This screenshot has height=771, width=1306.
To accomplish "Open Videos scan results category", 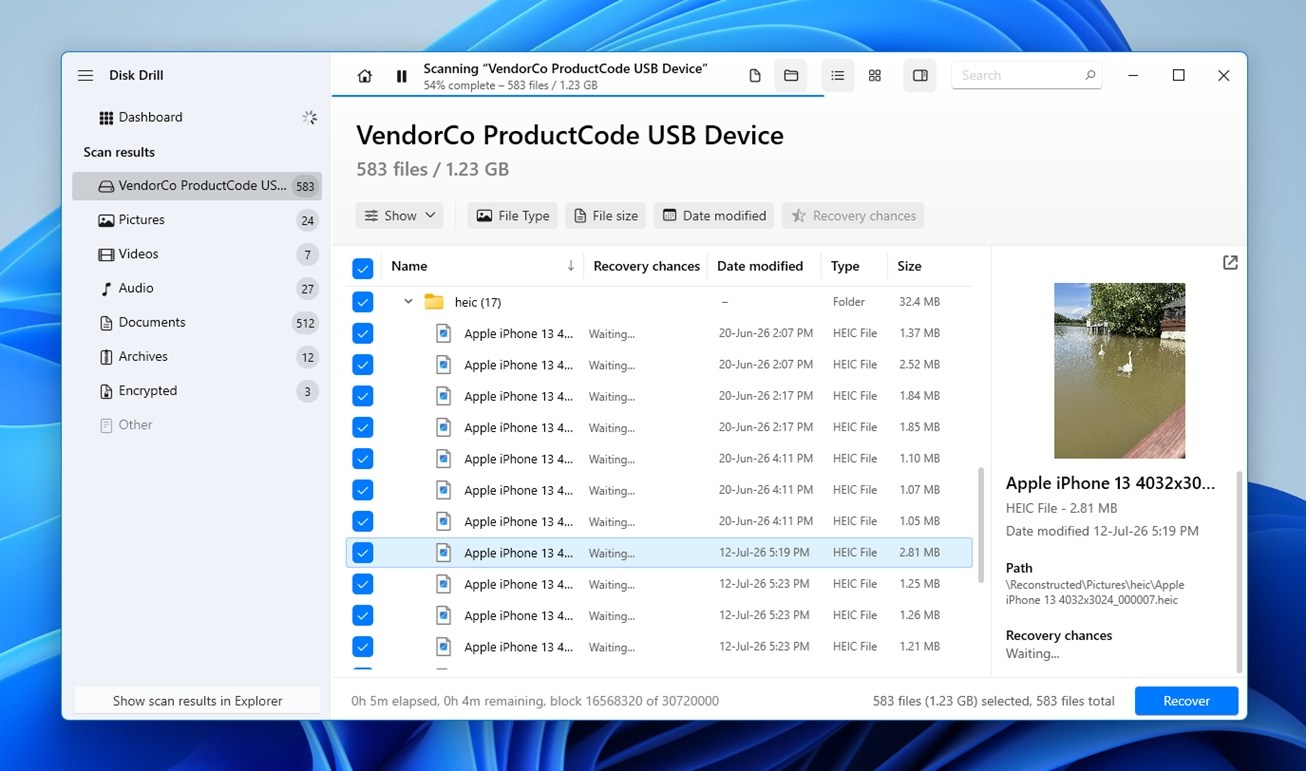I will (x=197, y=254).
